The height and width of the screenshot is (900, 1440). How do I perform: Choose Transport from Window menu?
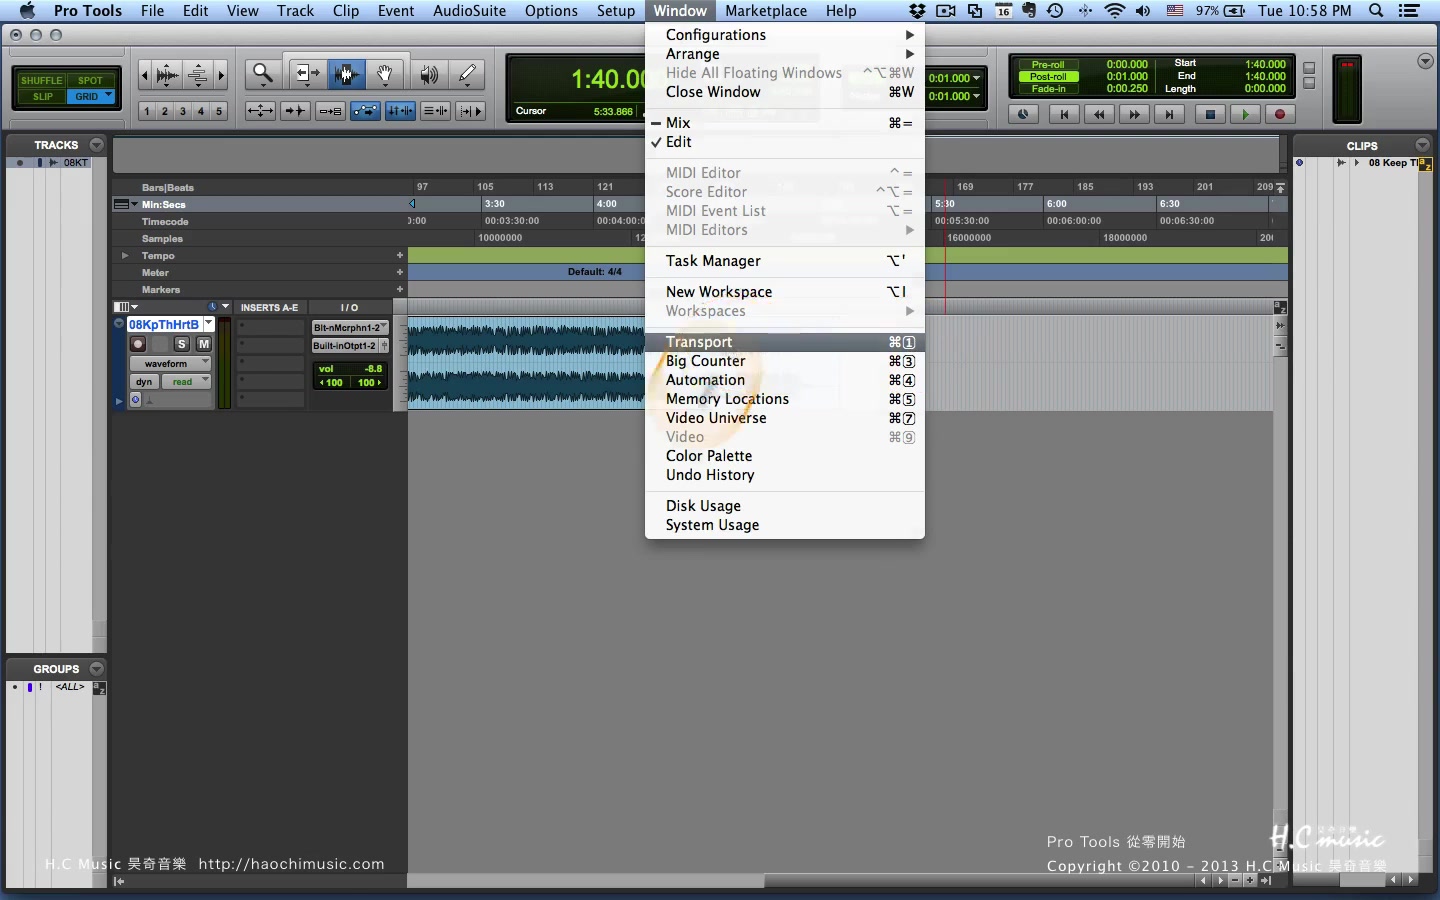(x=785, y=342)
